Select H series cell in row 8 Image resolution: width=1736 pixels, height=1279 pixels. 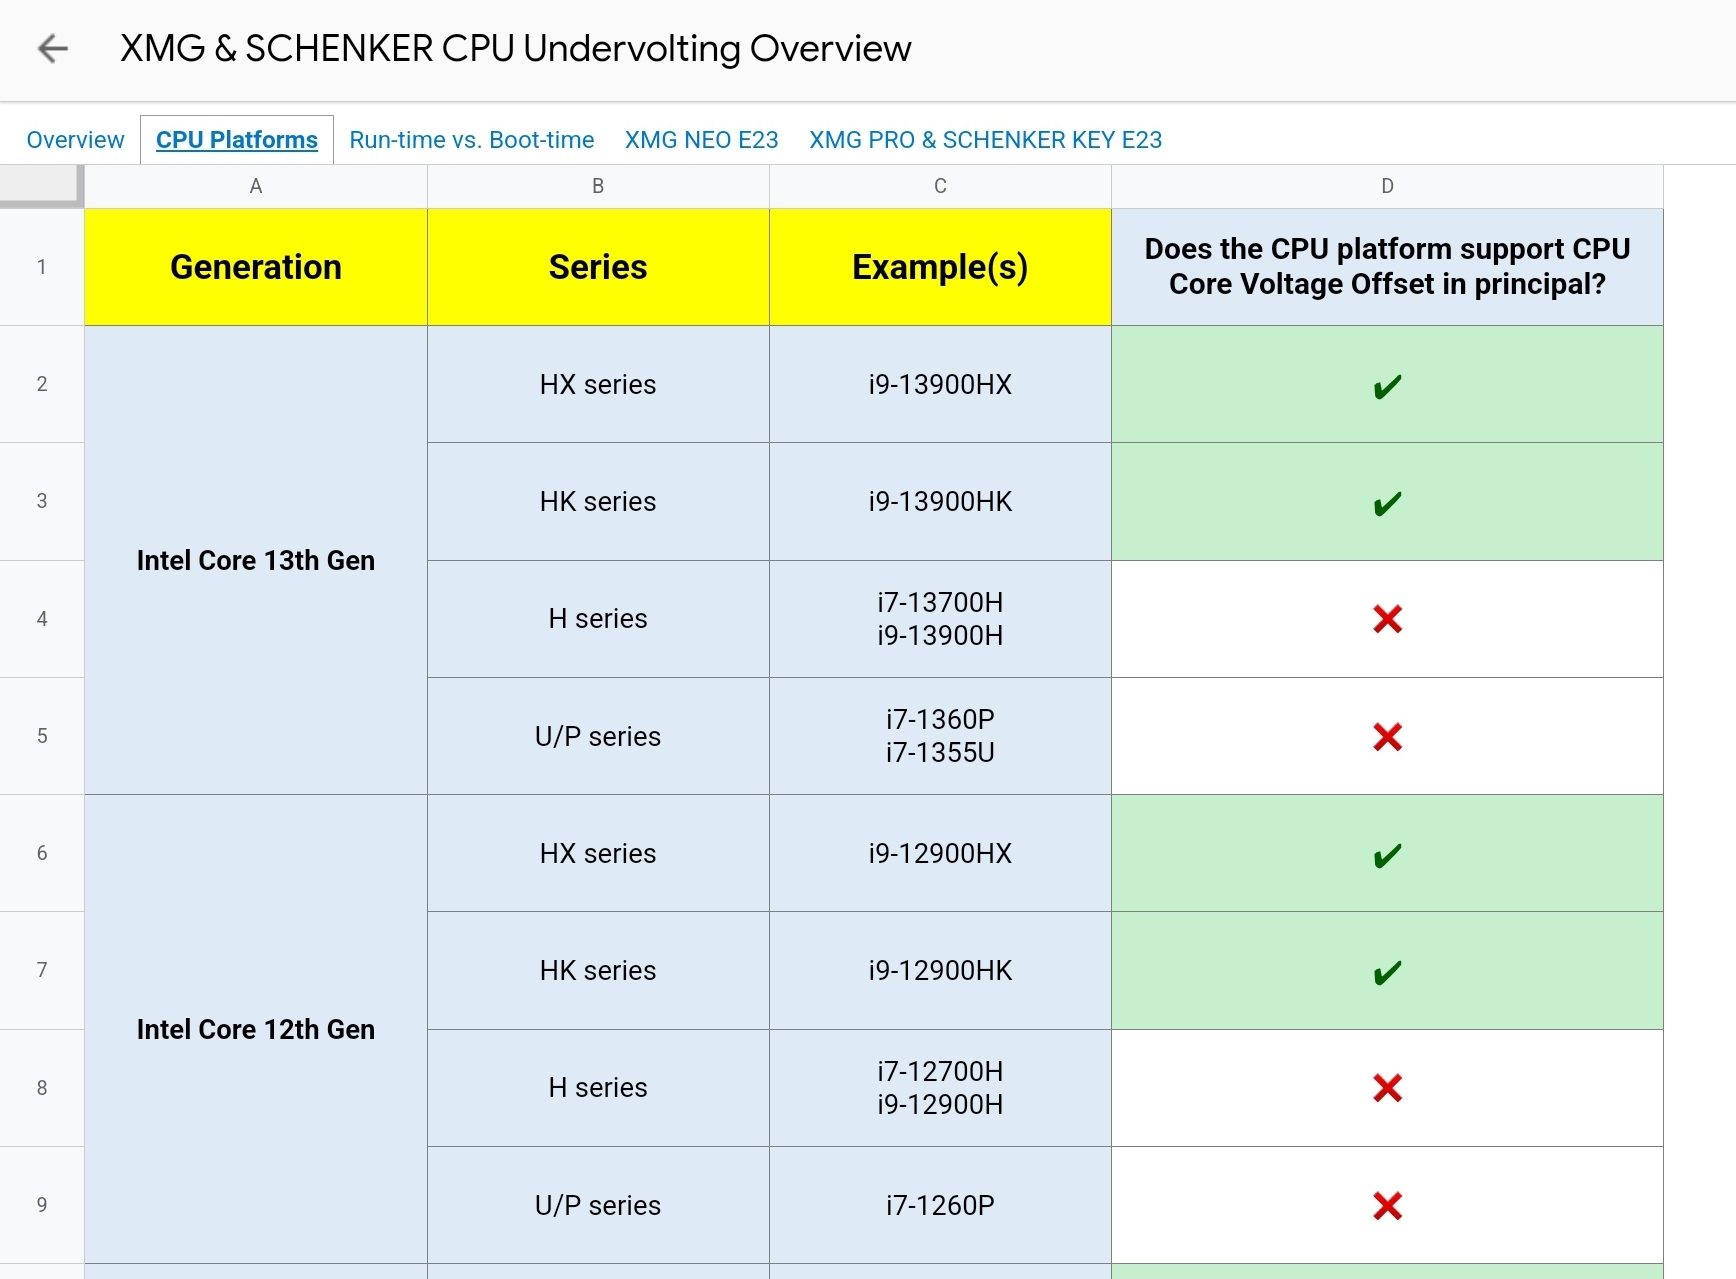598,1088
